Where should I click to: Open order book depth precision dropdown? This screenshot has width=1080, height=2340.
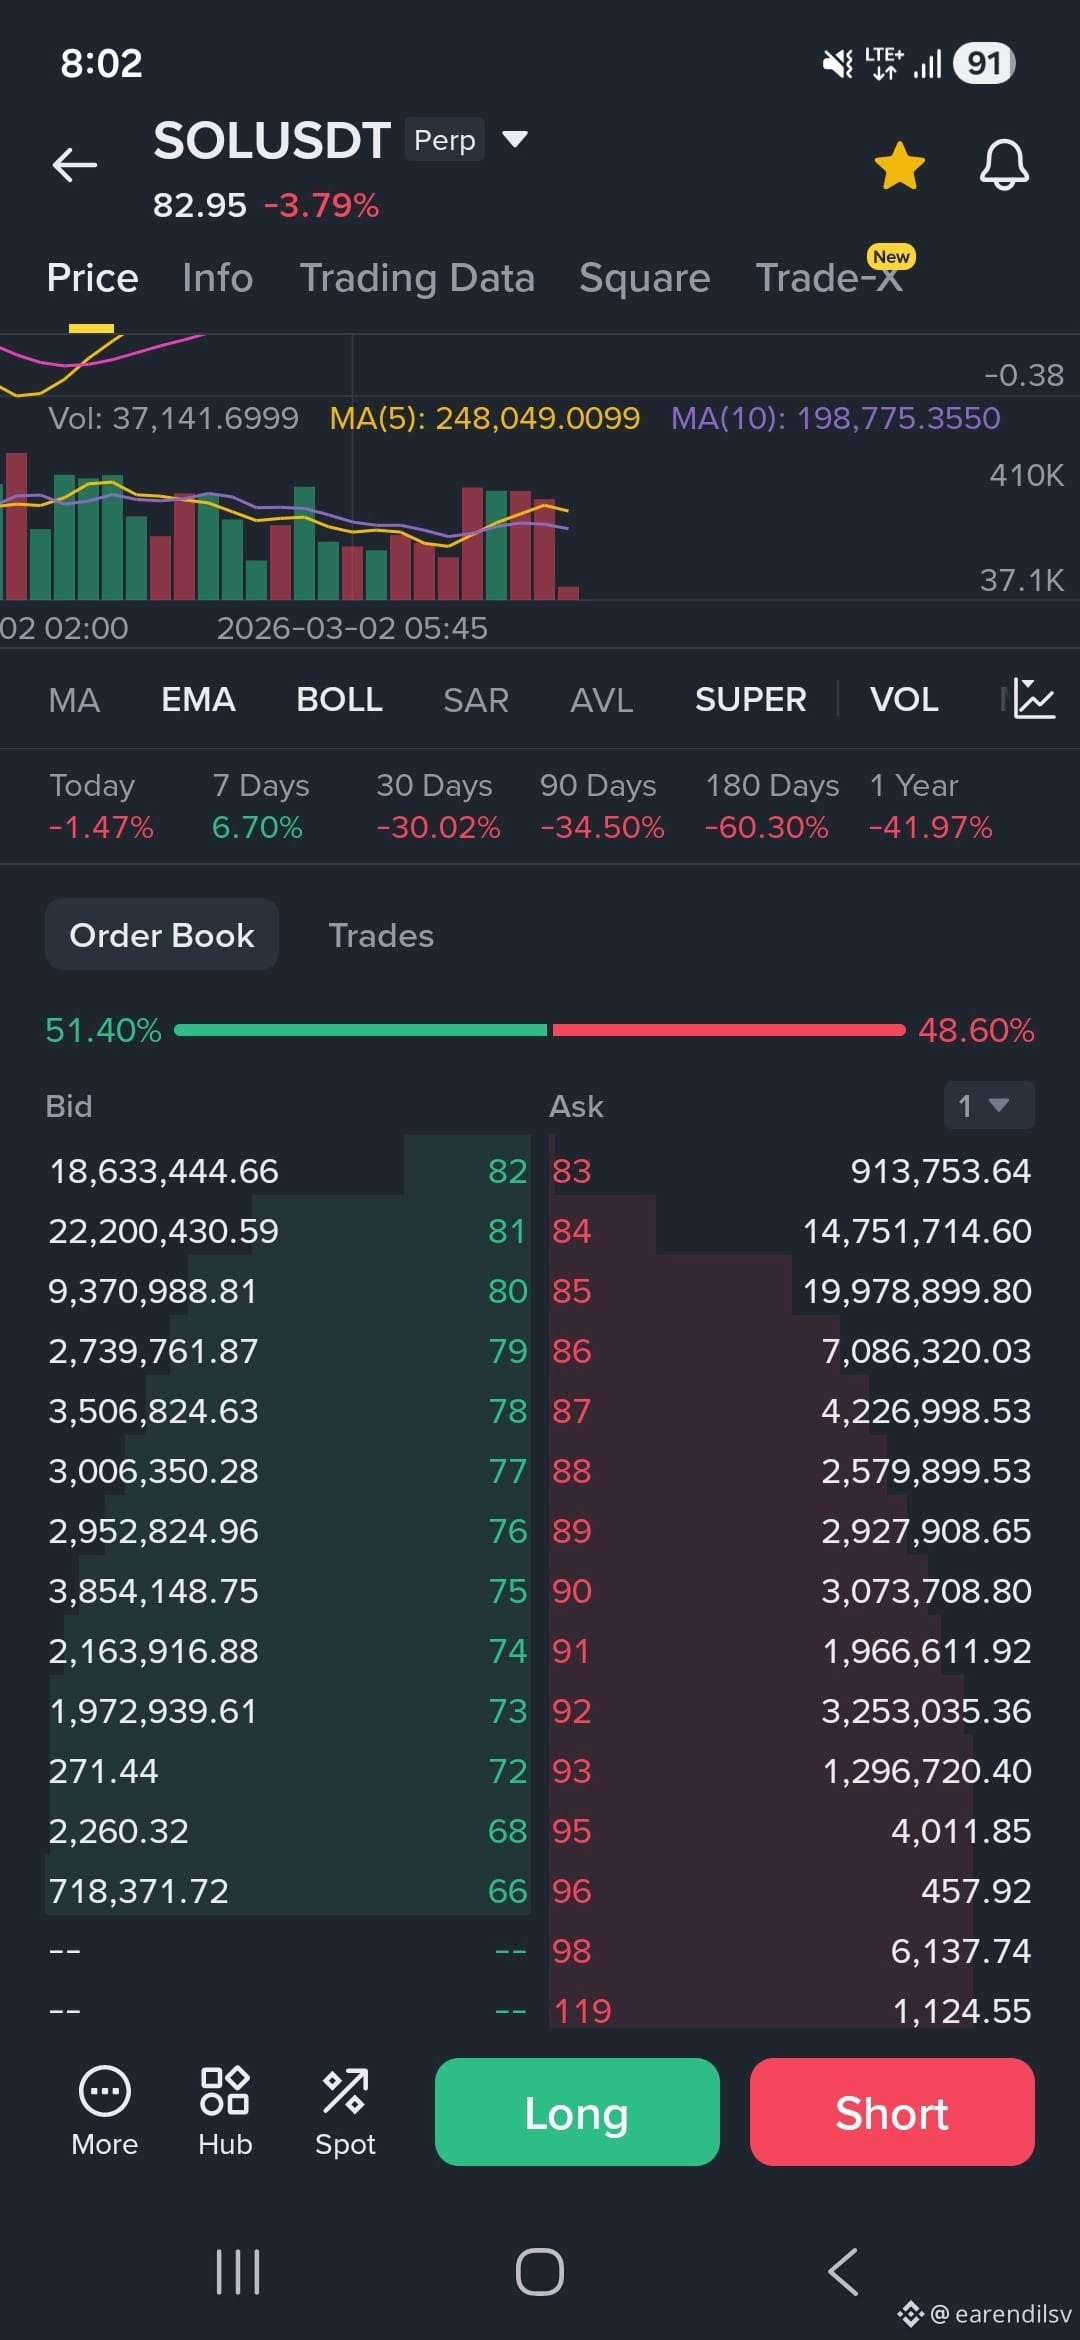point(989,1105)
